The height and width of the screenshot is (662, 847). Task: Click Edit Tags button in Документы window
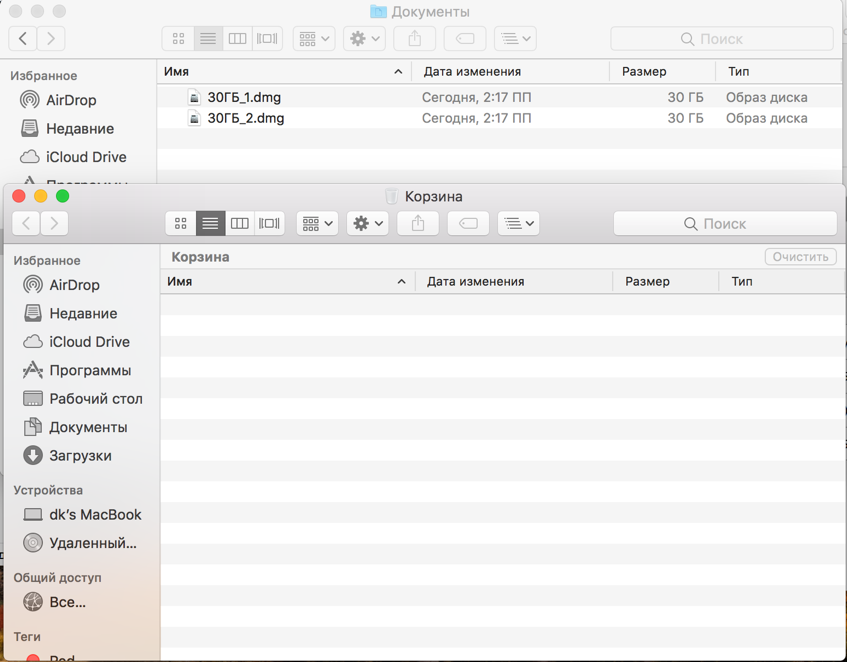465,39
